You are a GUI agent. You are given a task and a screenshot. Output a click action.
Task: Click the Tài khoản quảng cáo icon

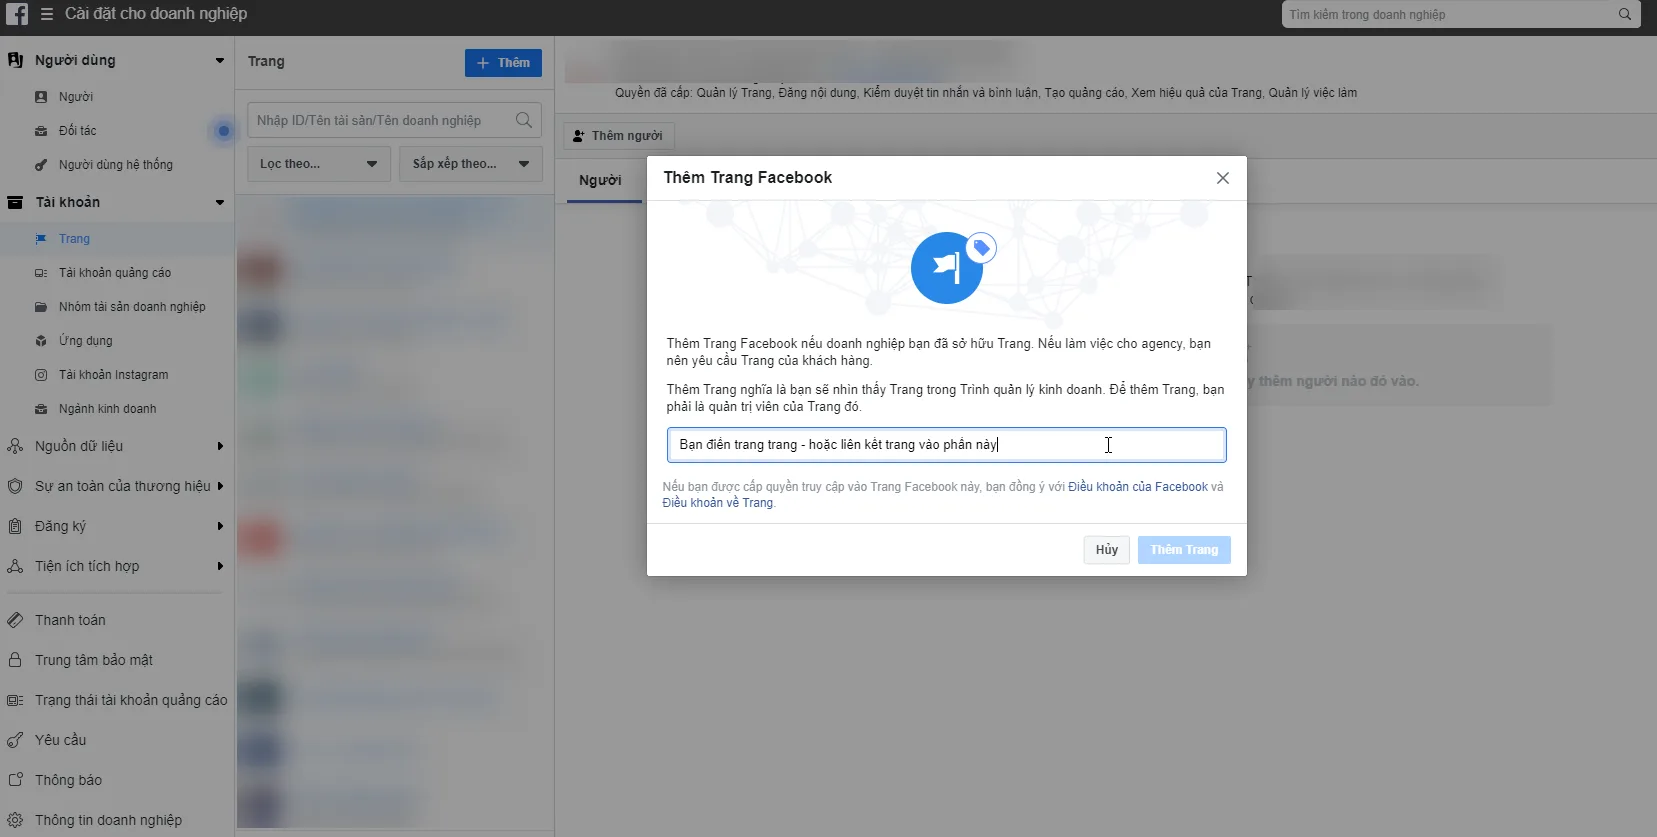pyautogui.click(x=41, y=273)
